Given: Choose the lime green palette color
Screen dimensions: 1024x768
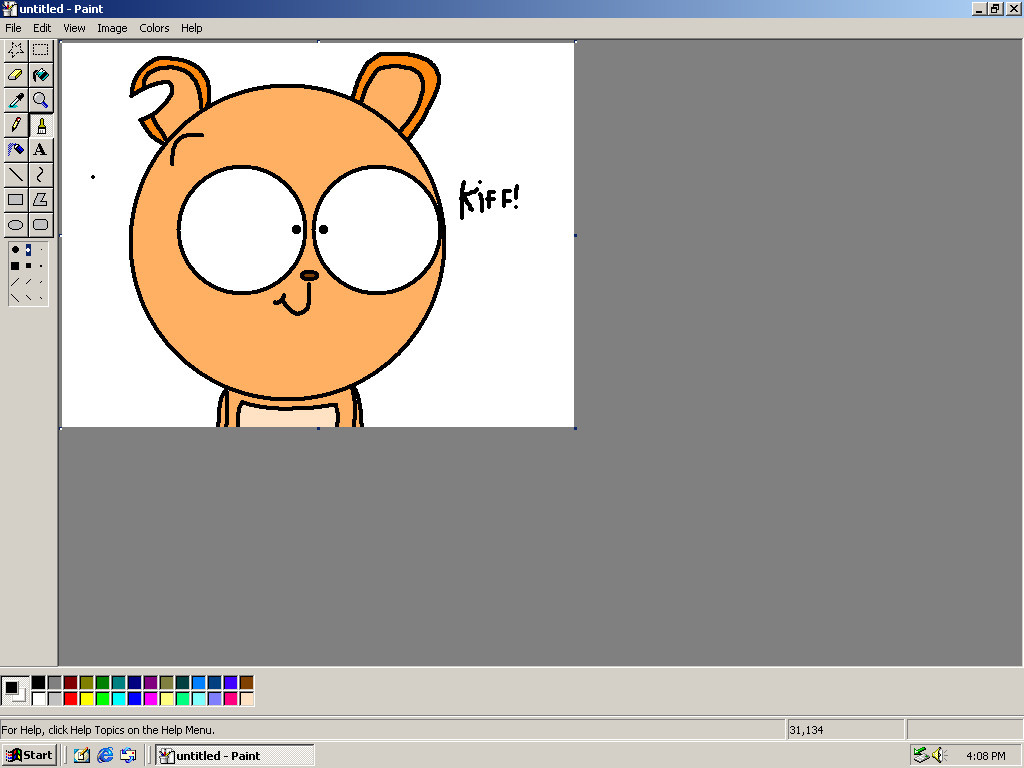Looking at the screenshot, I should click(x=103, y=699).
